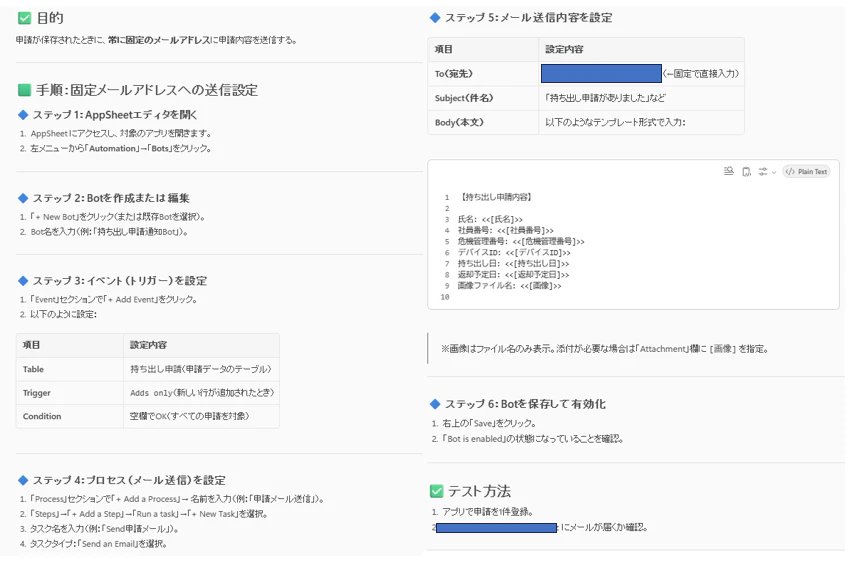This screenshot has height=562, width=856.
Task: Click the Subject(件名) row in the mail table
Action: (x=586, y=98)
